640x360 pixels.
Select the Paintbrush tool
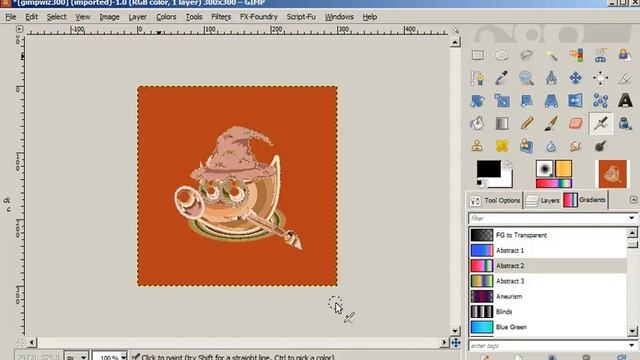(551, 123)
